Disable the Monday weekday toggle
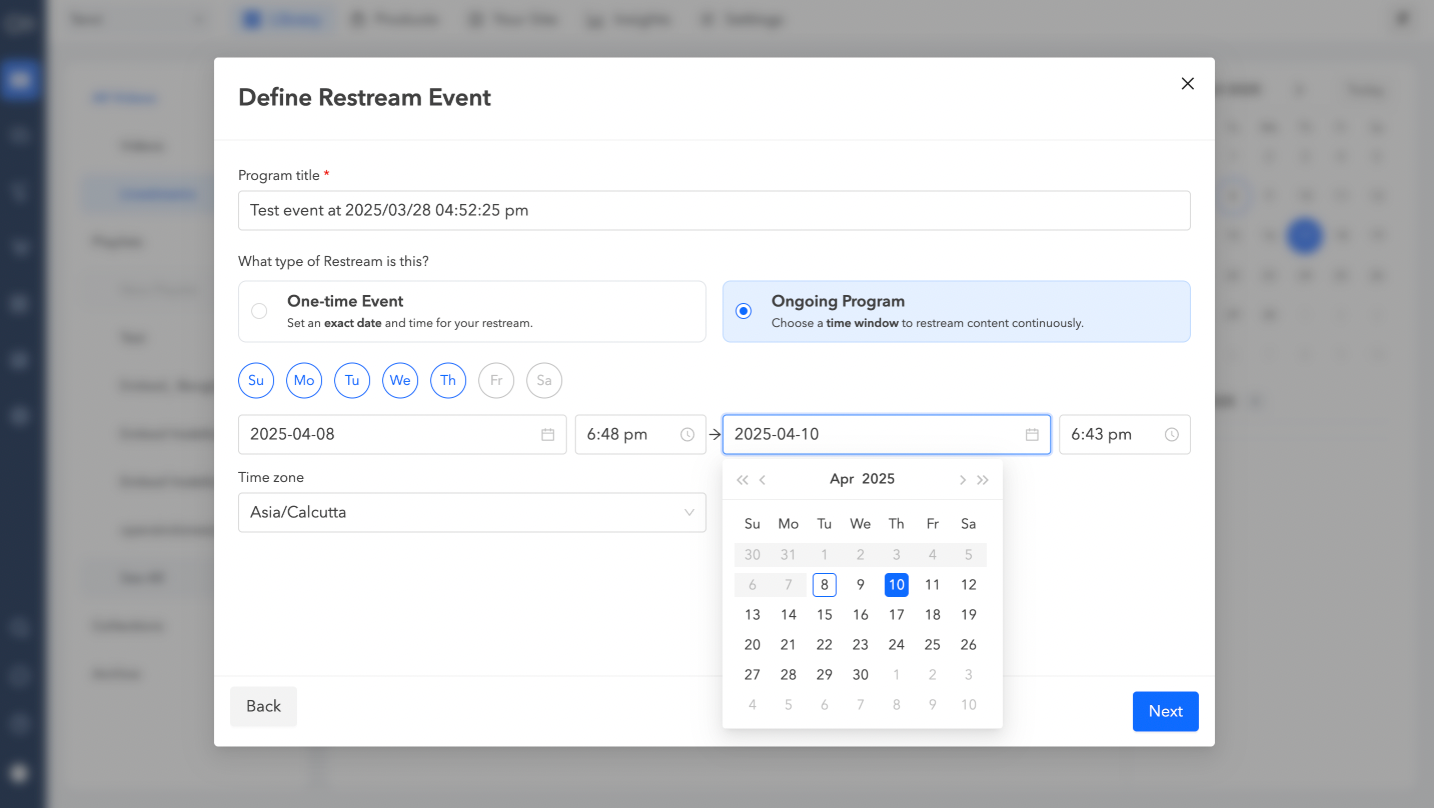This screenshot has height=812, width=1434. [x=304, y=380]
